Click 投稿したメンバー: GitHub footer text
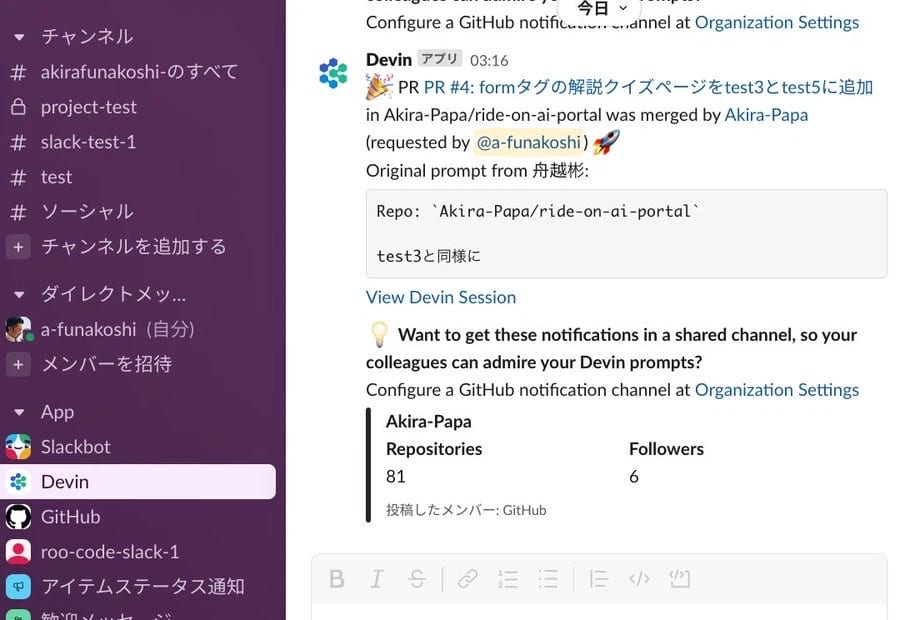The height and width of the screenshot is (620, 900). (x=465, y=510)
